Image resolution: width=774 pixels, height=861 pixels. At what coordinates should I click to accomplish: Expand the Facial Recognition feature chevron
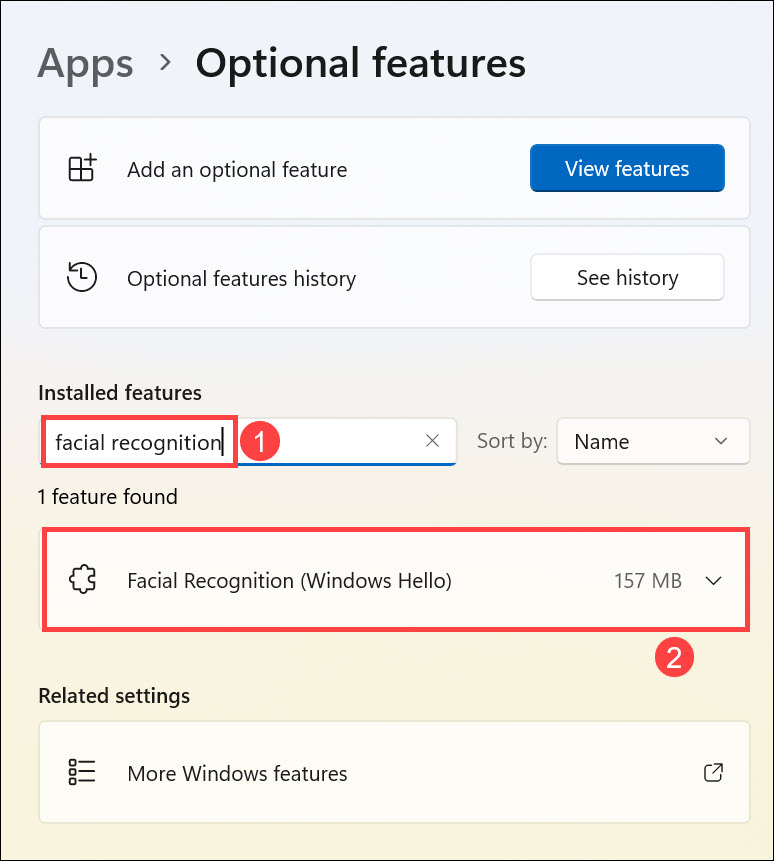(713, 580)
